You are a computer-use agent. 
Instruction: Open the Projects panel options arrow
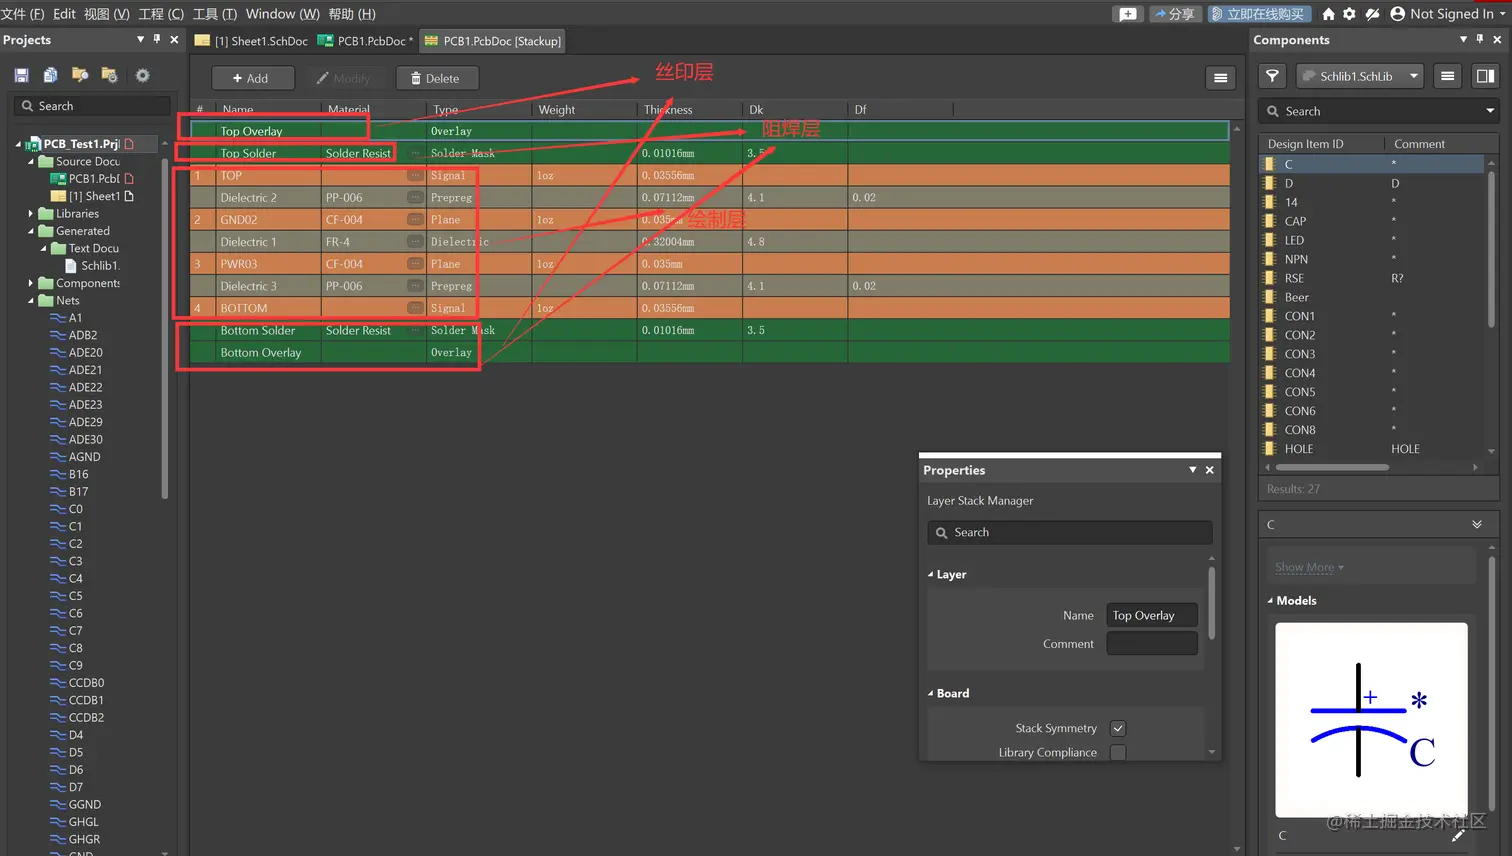pos(140,39)
